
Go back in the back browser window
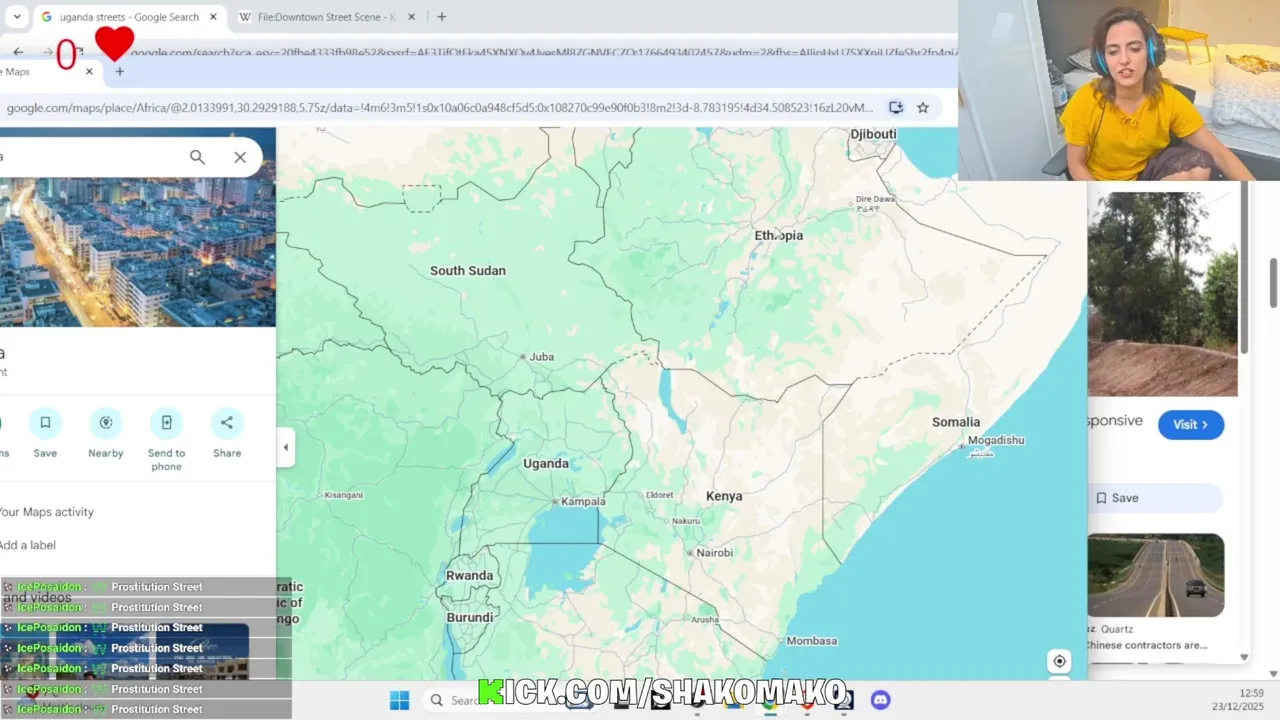(x=18, y=52)
